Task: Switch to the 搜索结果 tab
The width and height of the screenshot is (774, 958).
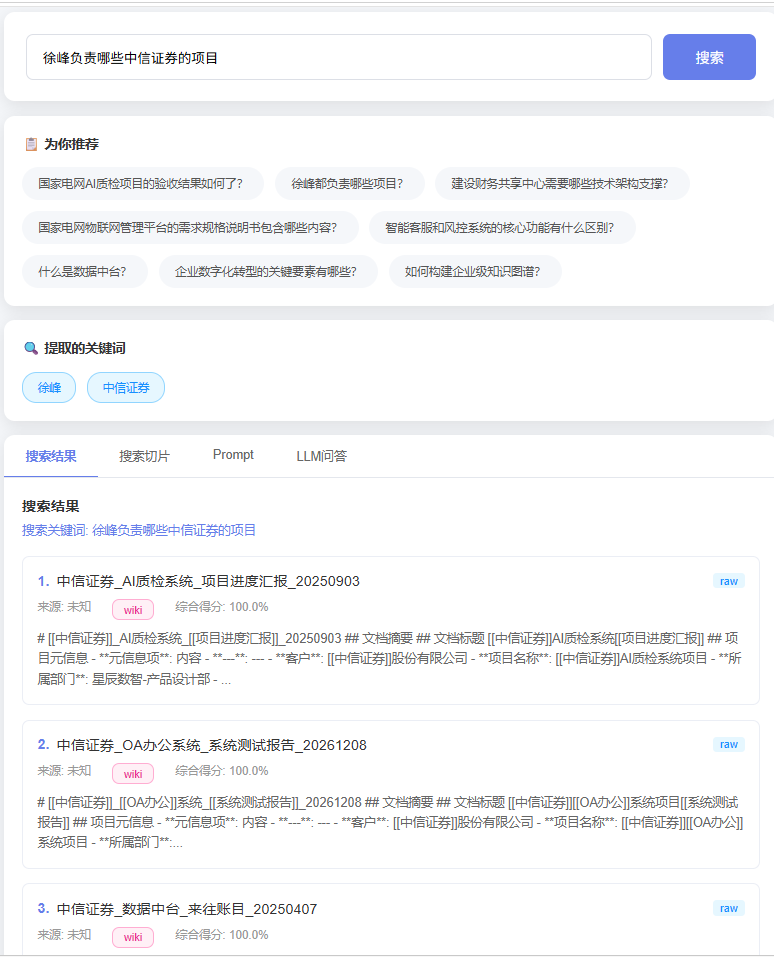Action: coord(51,456)
